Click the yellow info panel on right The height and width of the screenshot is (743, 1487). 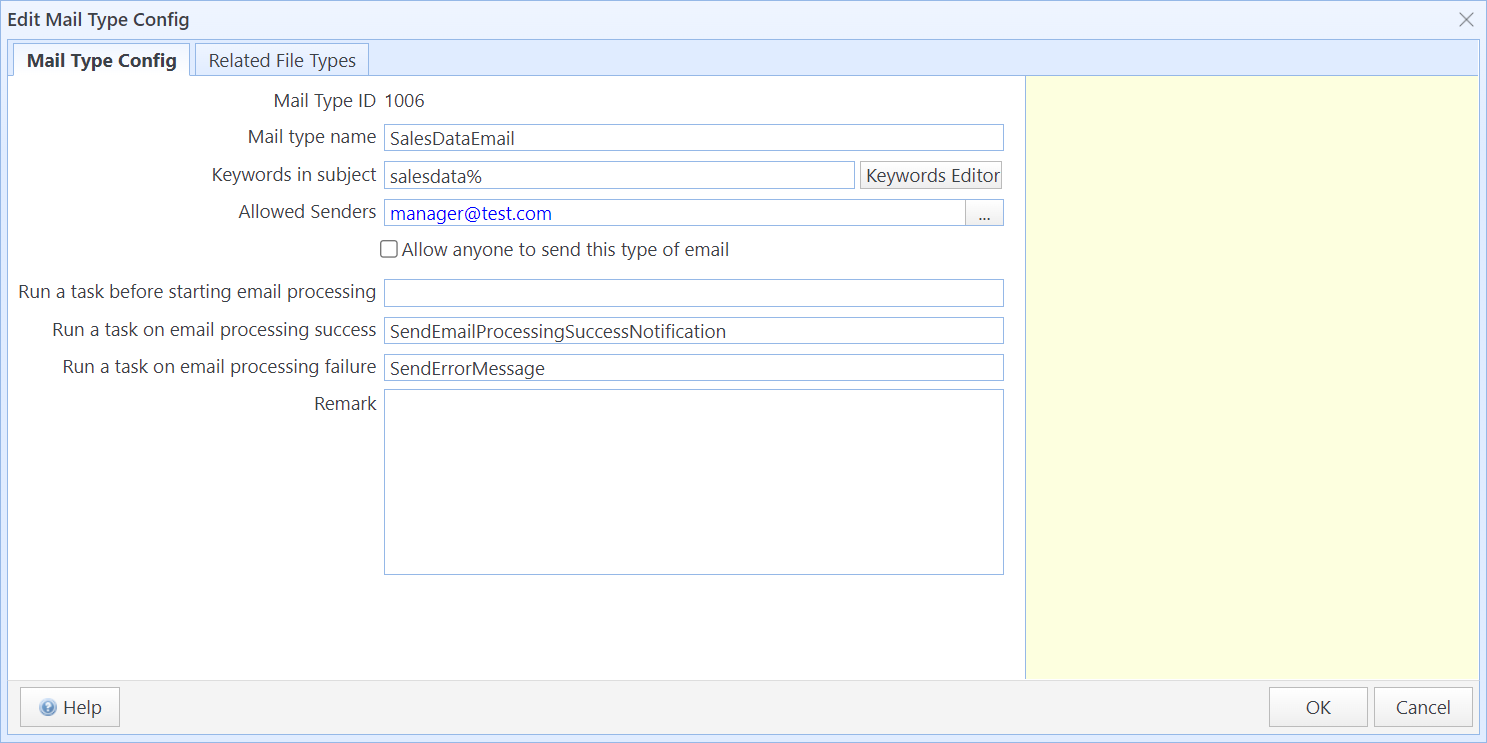[x=1252, y=378]
